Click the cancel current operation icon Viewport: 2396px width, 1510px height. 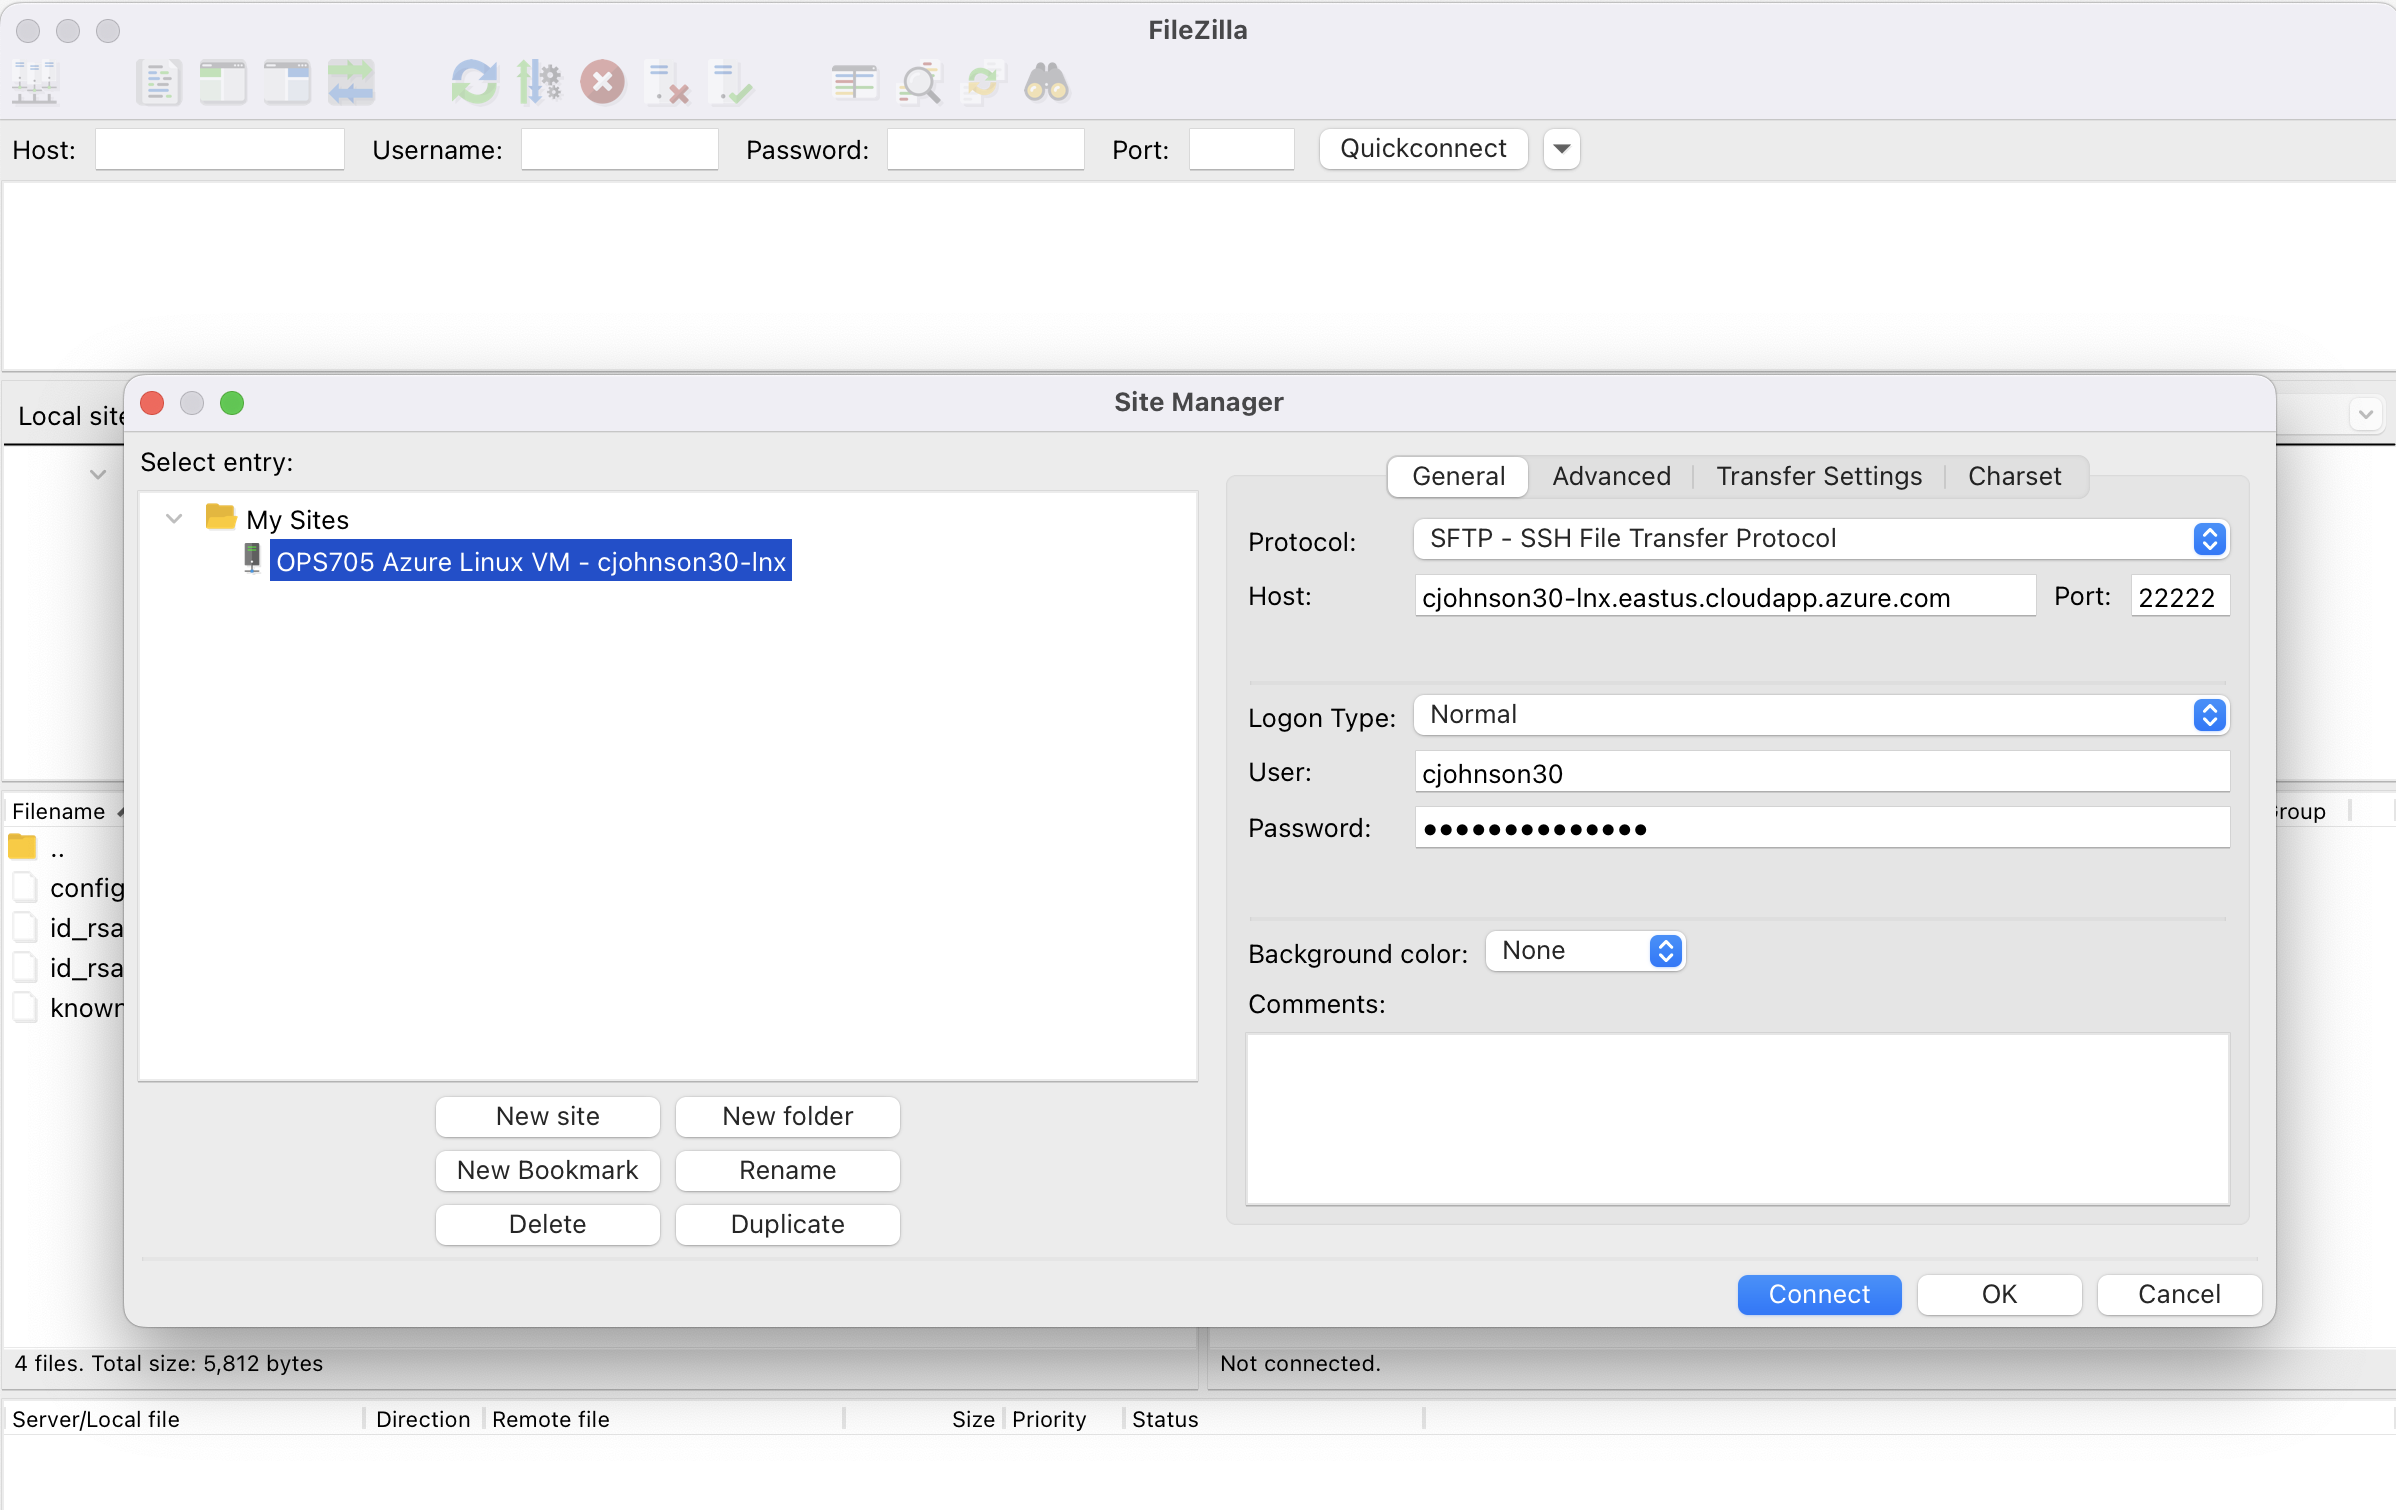[605, 82]
